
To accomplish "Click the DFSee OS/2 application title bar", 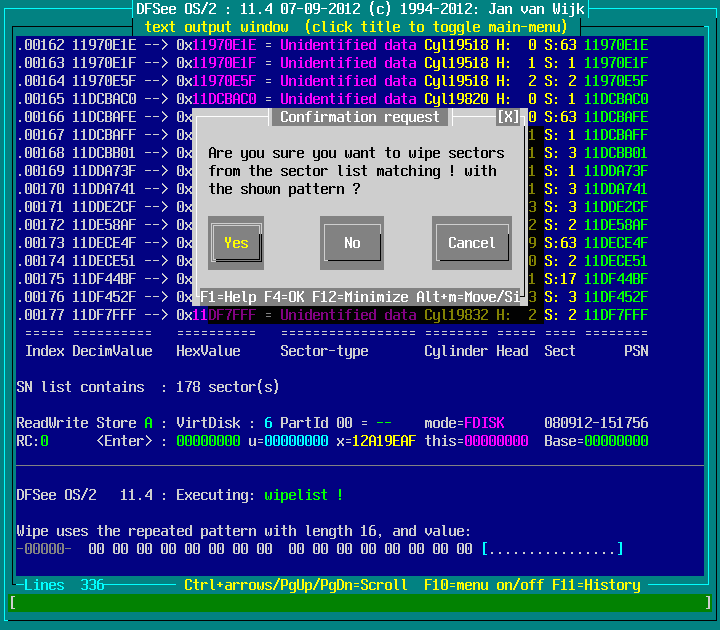I will point(360,9).
